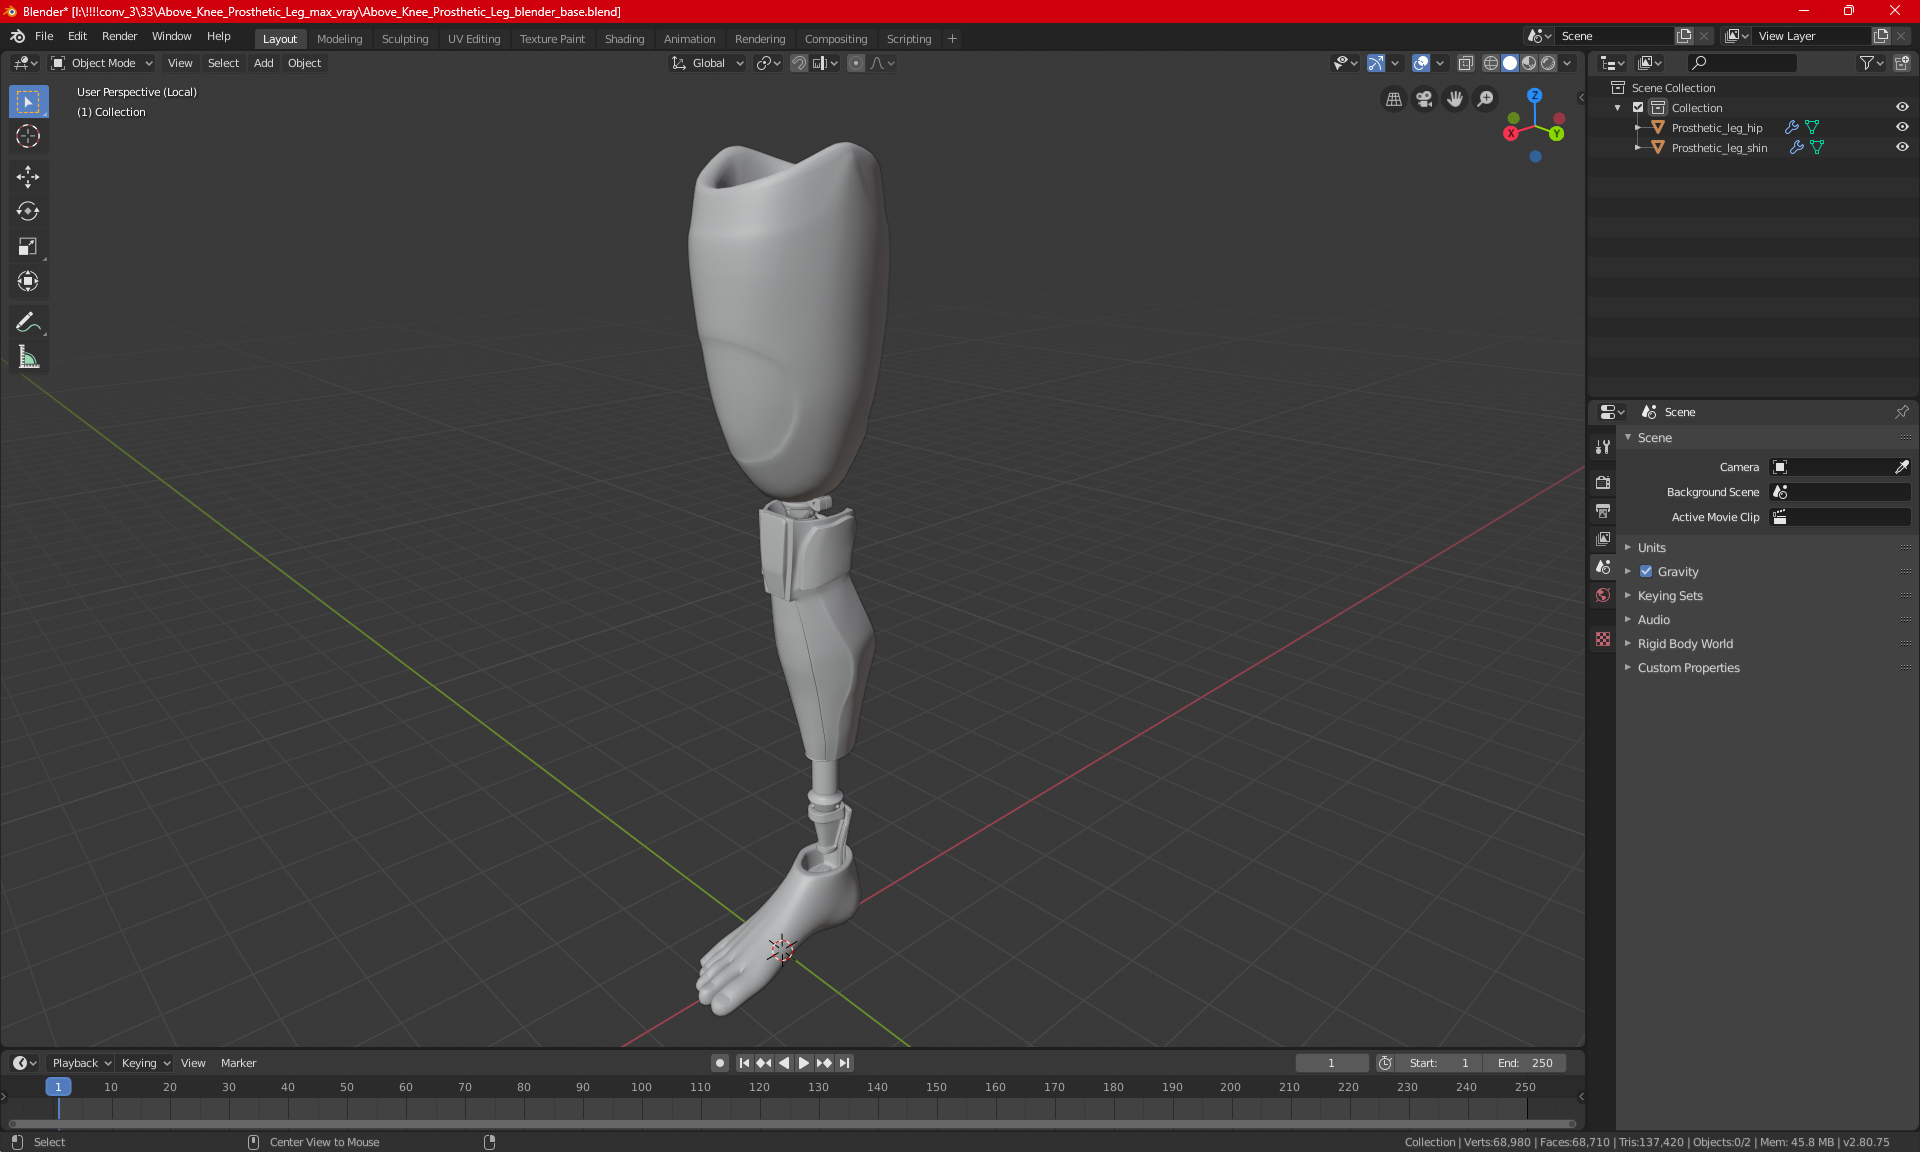Toggle X-Ray display
This screenshot has height=1152, width=1920.
1465,63
